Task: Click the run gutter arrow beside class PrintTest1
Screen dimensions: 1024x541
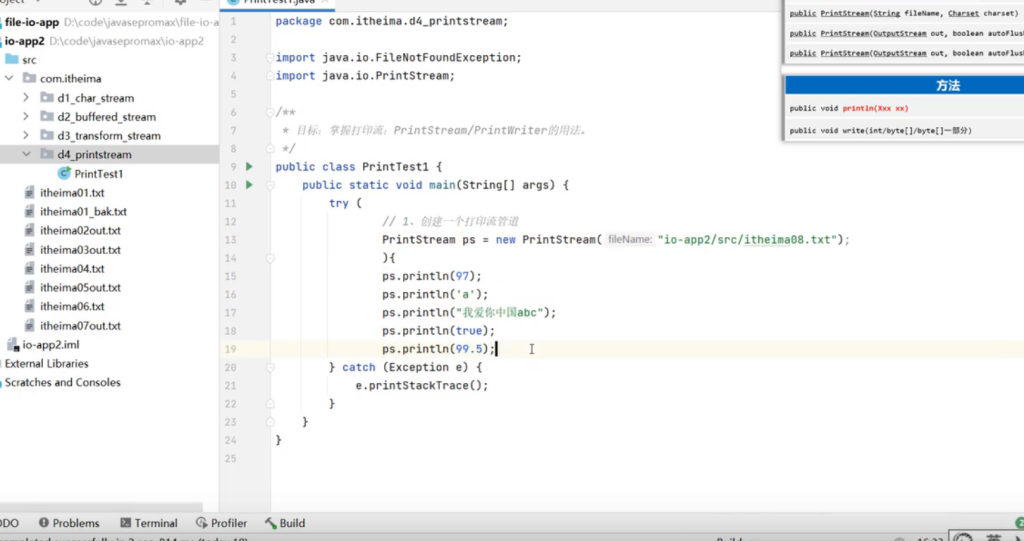Action: point(249,167)
